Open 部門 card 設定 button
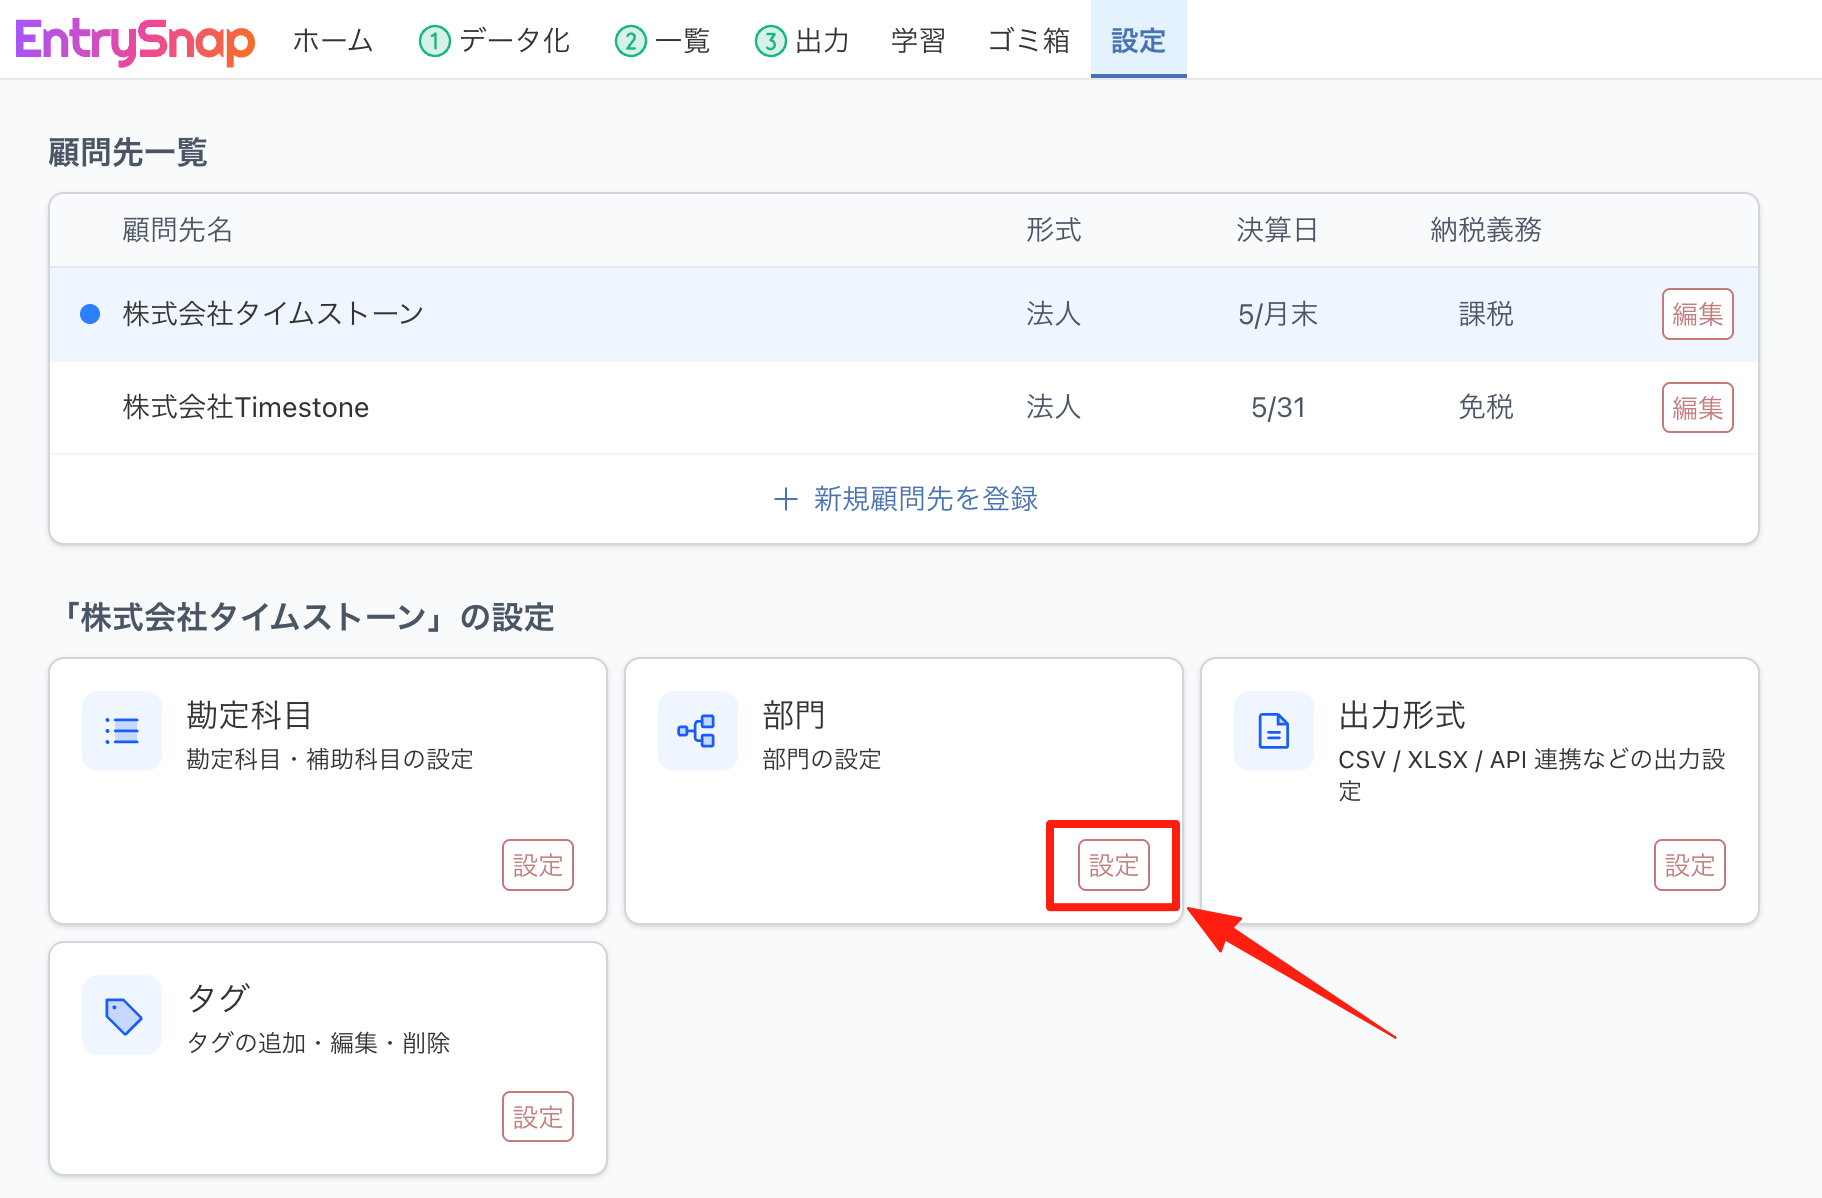 [x=1114, y=865]
